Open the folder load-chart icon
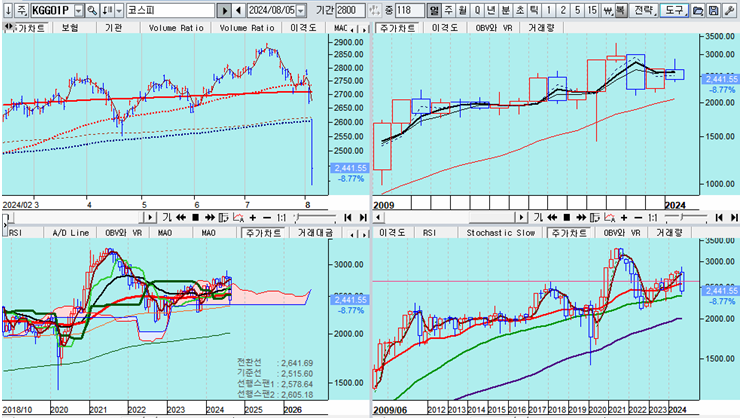 [x=698, y=10]
